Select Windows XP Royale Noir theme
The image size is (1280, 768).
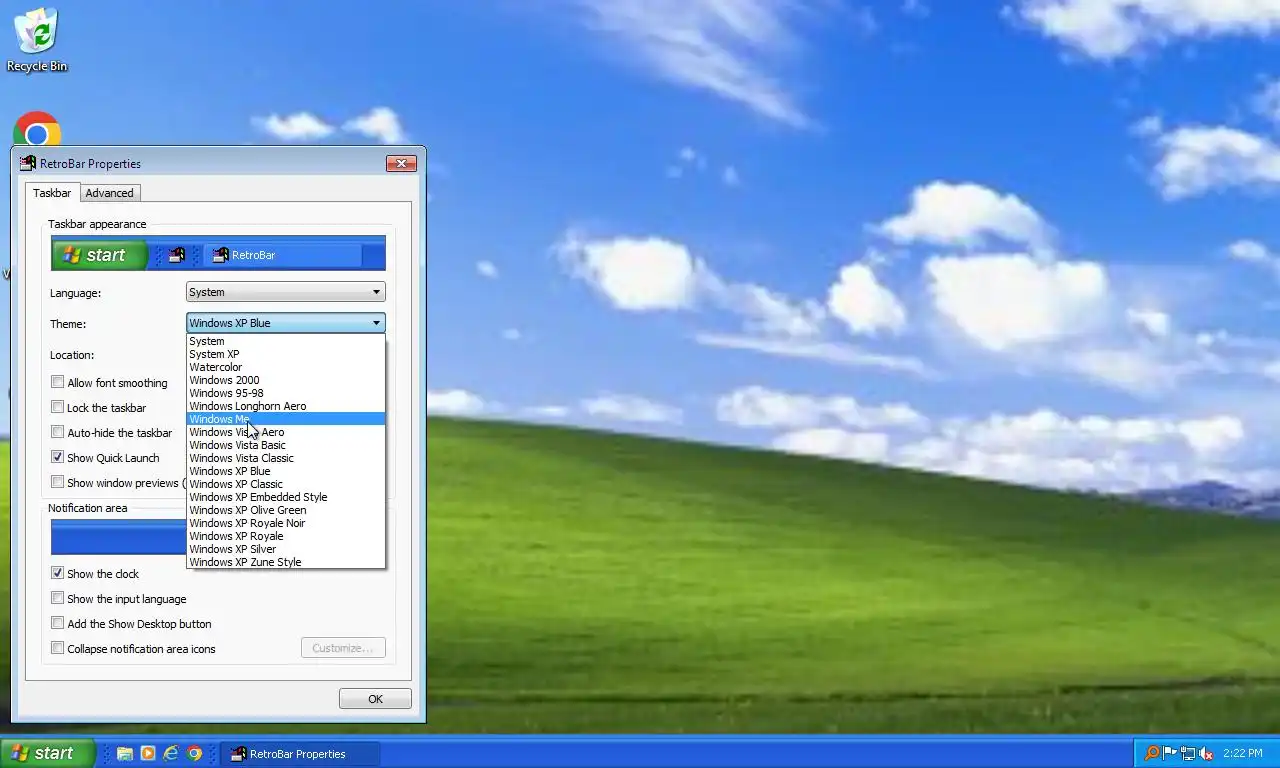[286, 523]
